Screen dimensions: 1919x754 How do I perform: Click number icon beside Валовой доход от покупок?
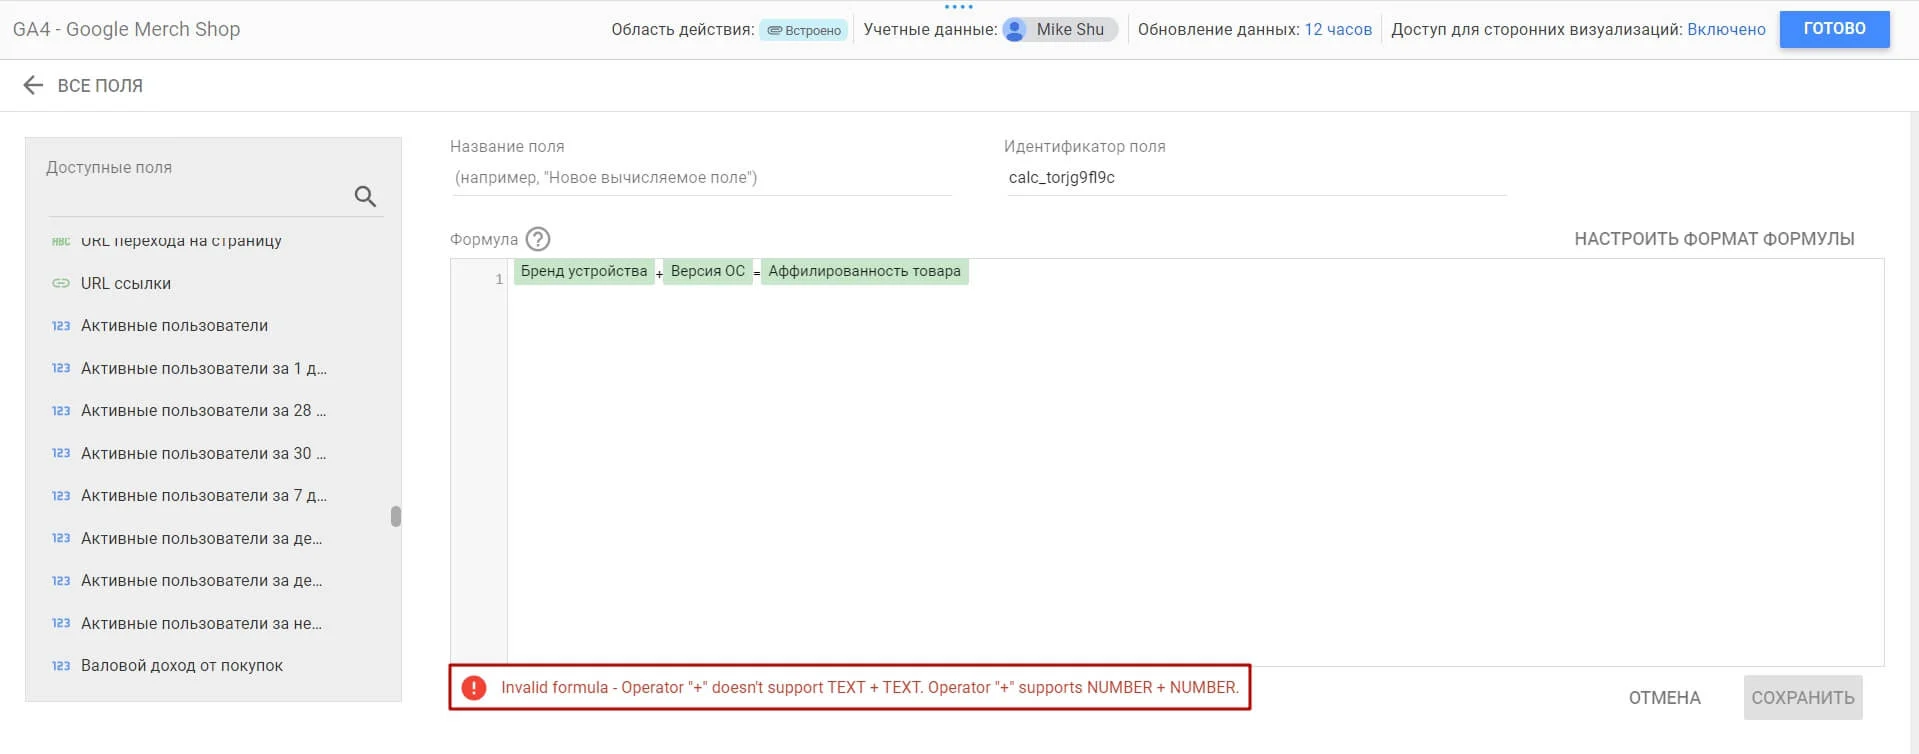click(61, 666)
